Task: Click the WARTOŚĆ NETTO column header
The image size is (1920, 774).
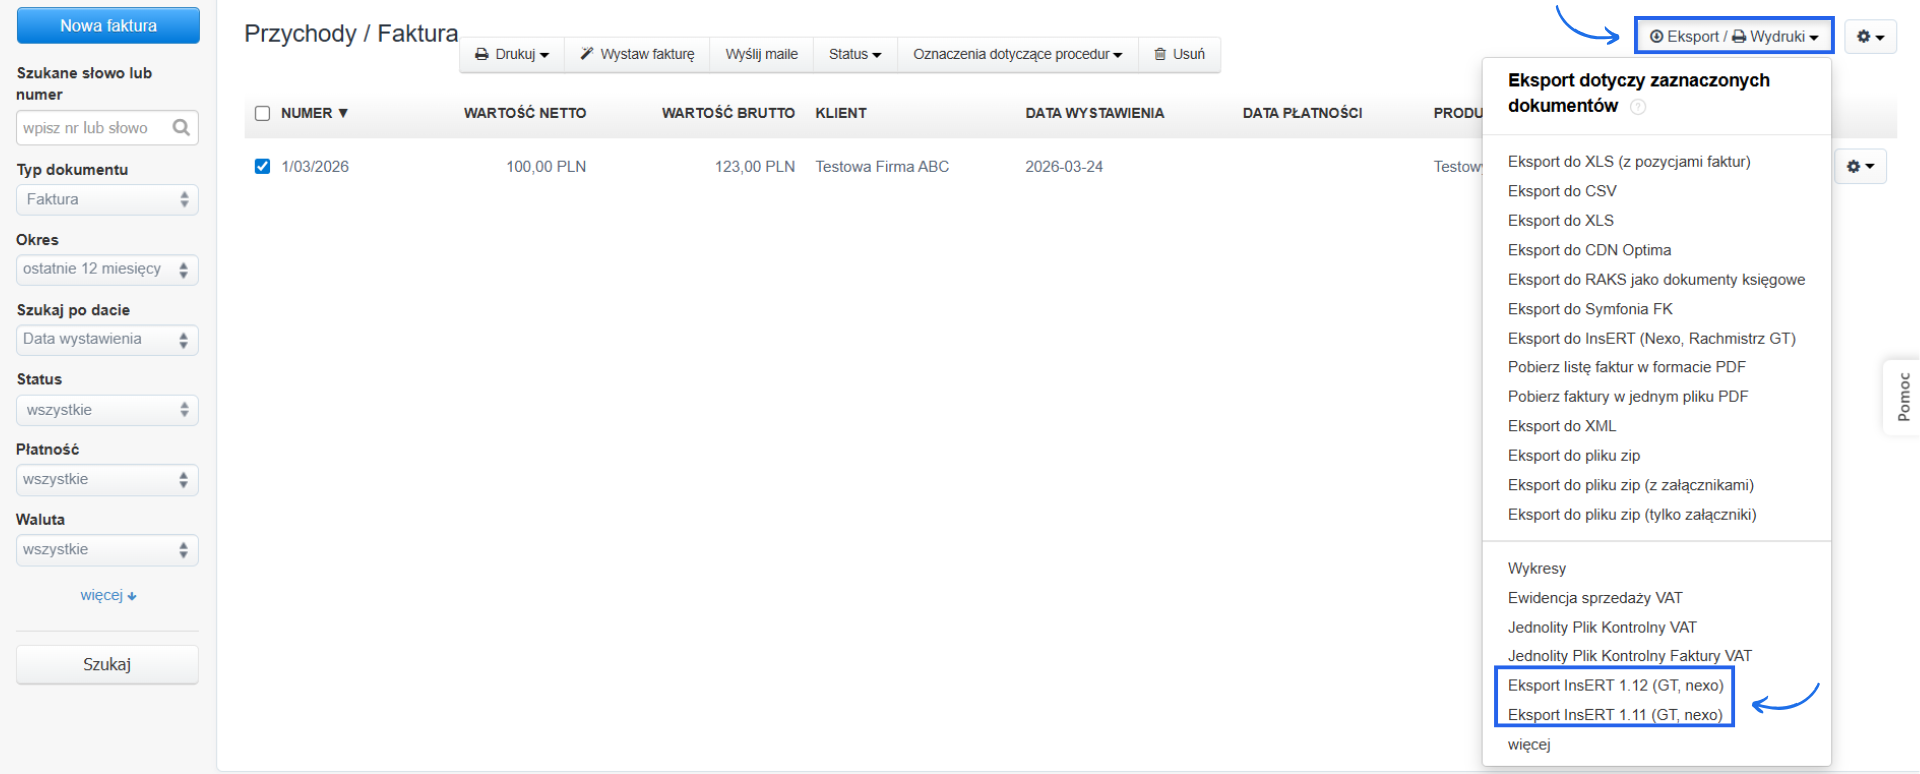Action: point(525,113)
